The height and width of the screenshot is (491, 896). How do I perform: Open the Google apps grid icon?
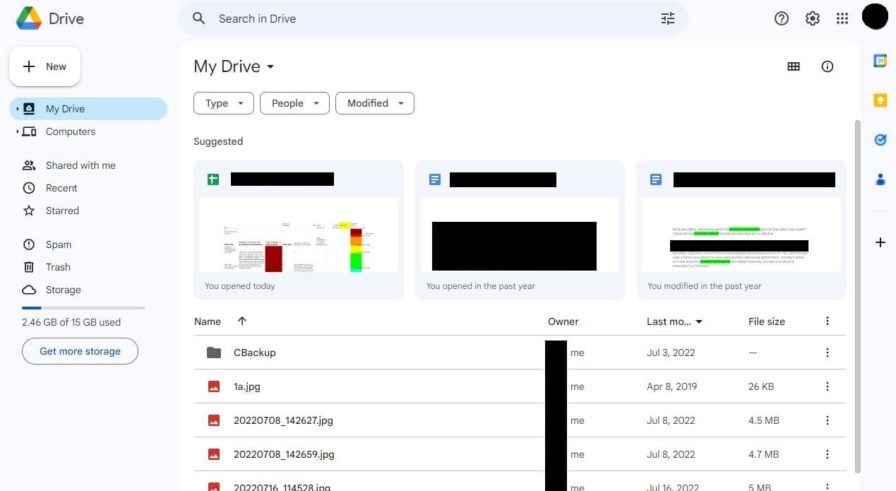[842, 18]
